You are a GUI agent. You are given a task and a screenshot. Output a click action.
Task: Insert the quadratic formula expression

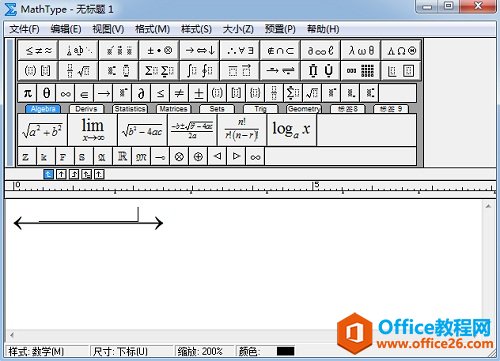(192, 130)
